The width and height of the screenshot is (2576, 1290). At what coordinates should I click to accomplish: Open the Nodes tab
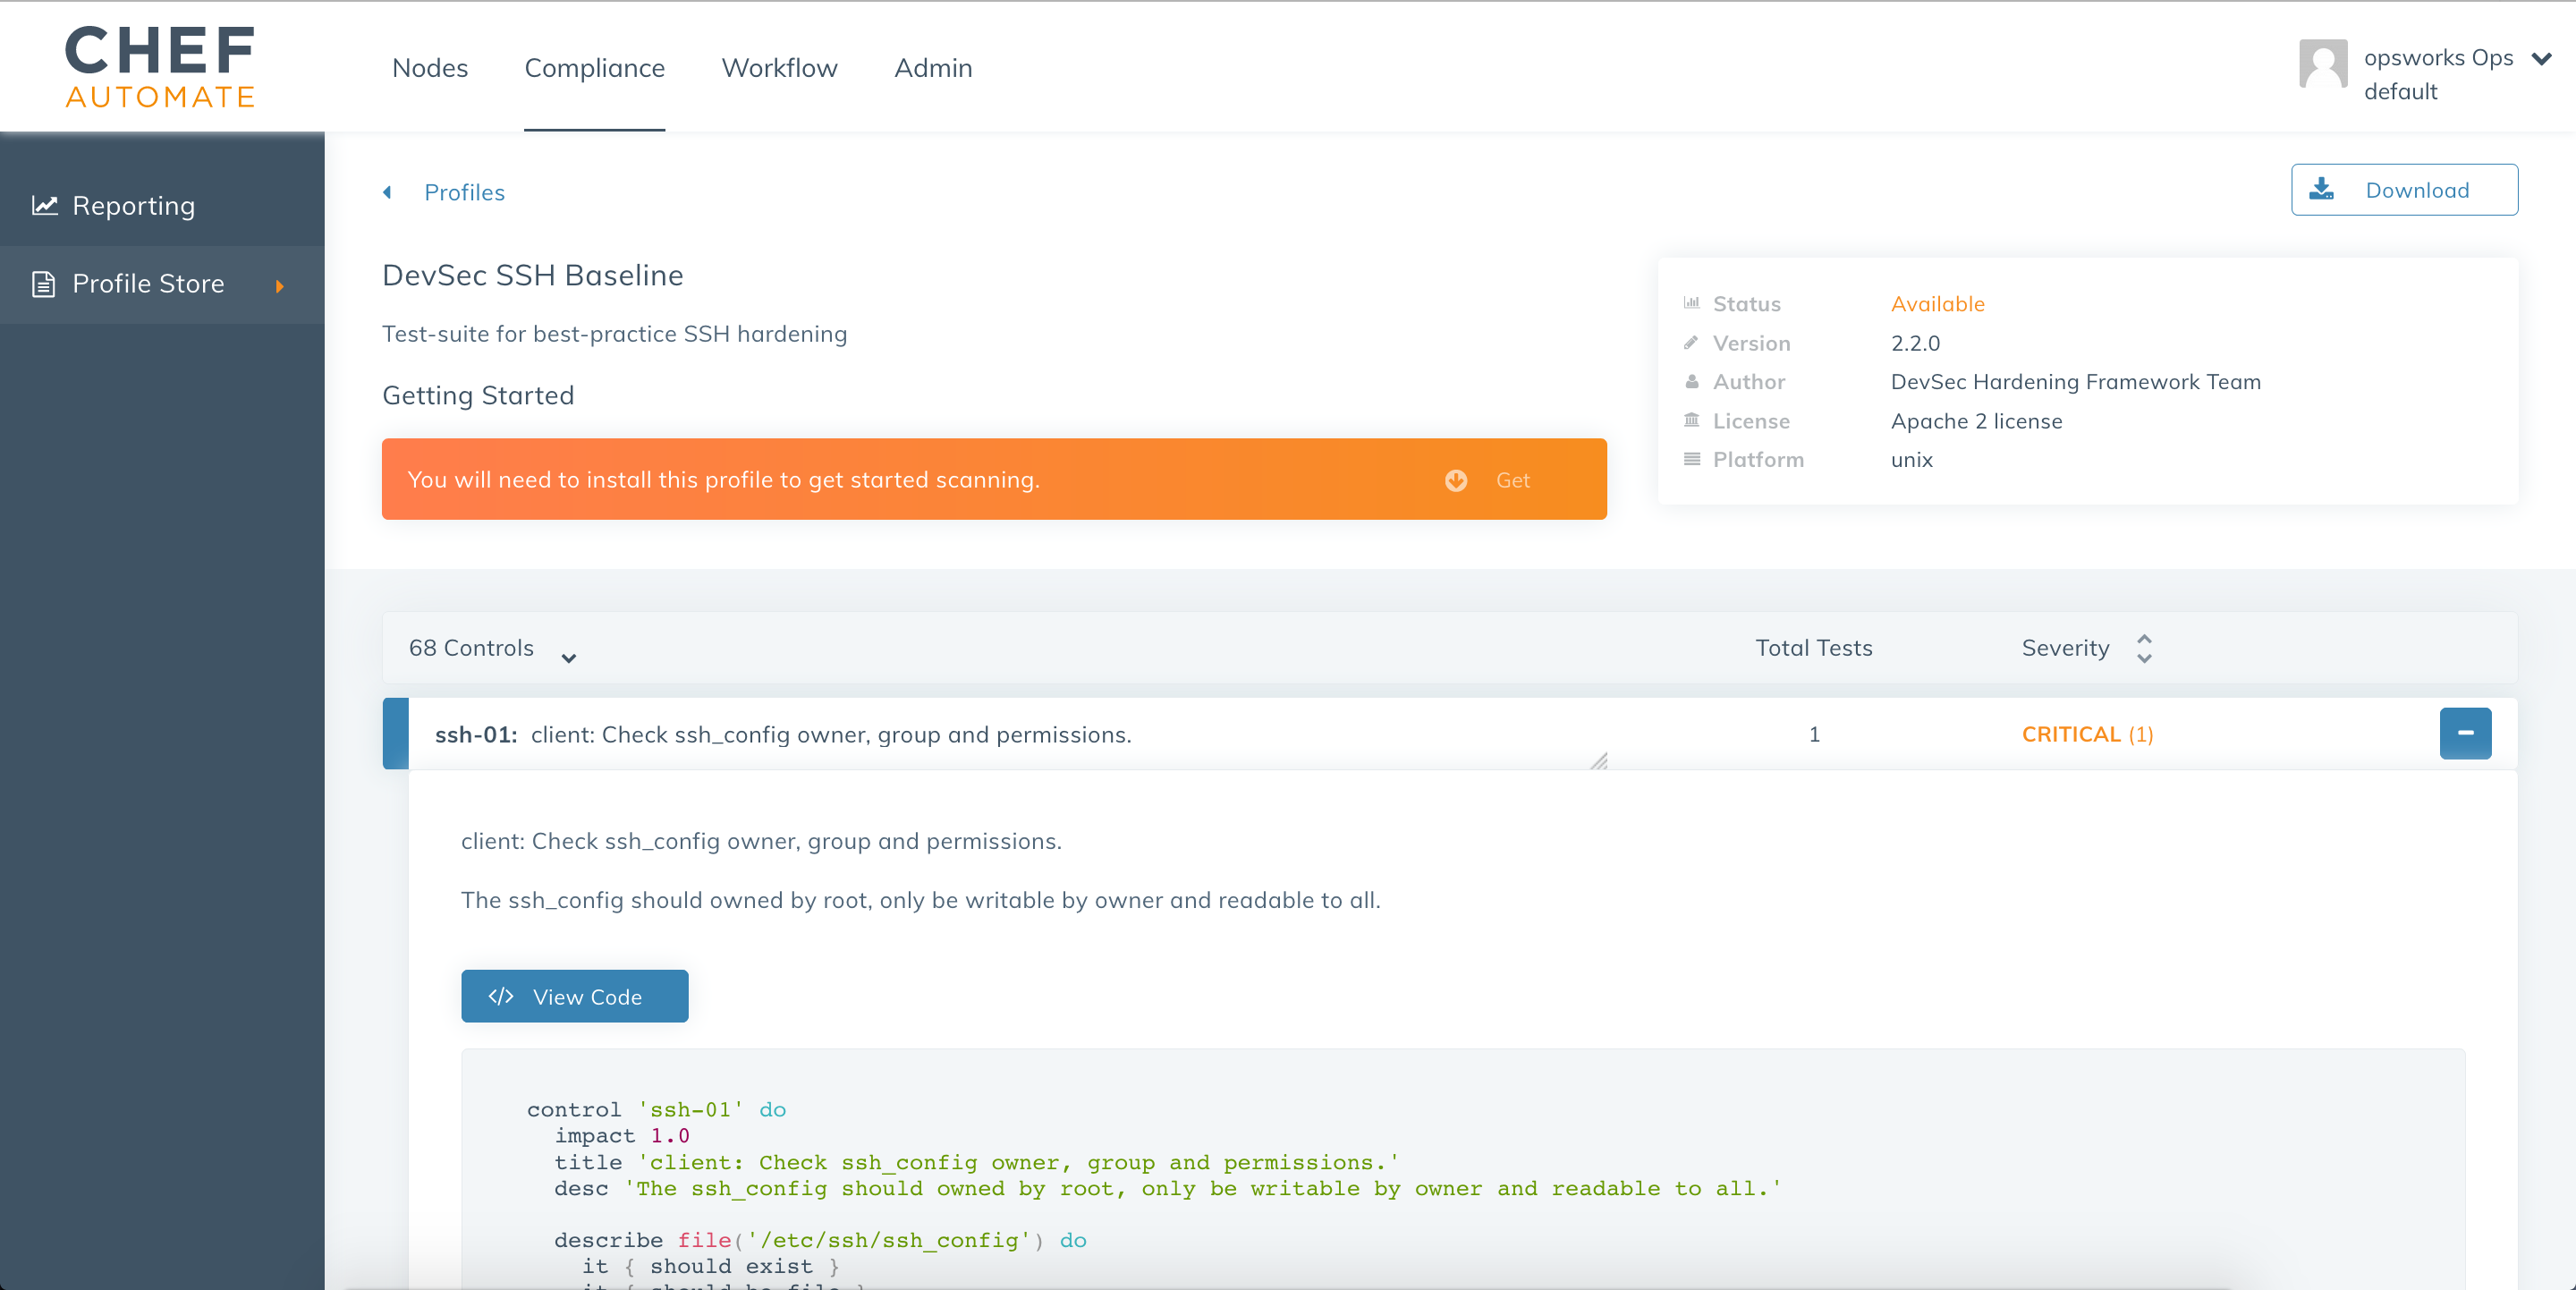coord(430,68)
